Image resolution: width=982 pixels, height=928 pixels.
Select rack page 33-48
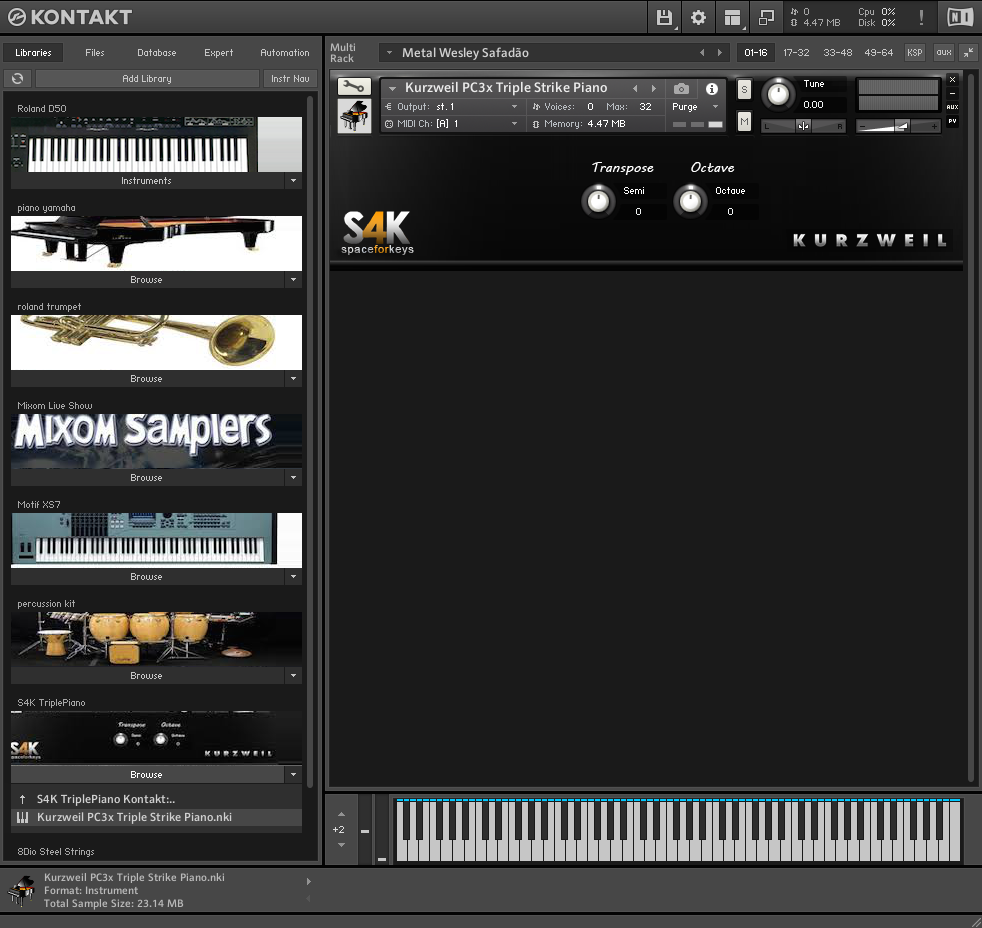click(837, 53)
